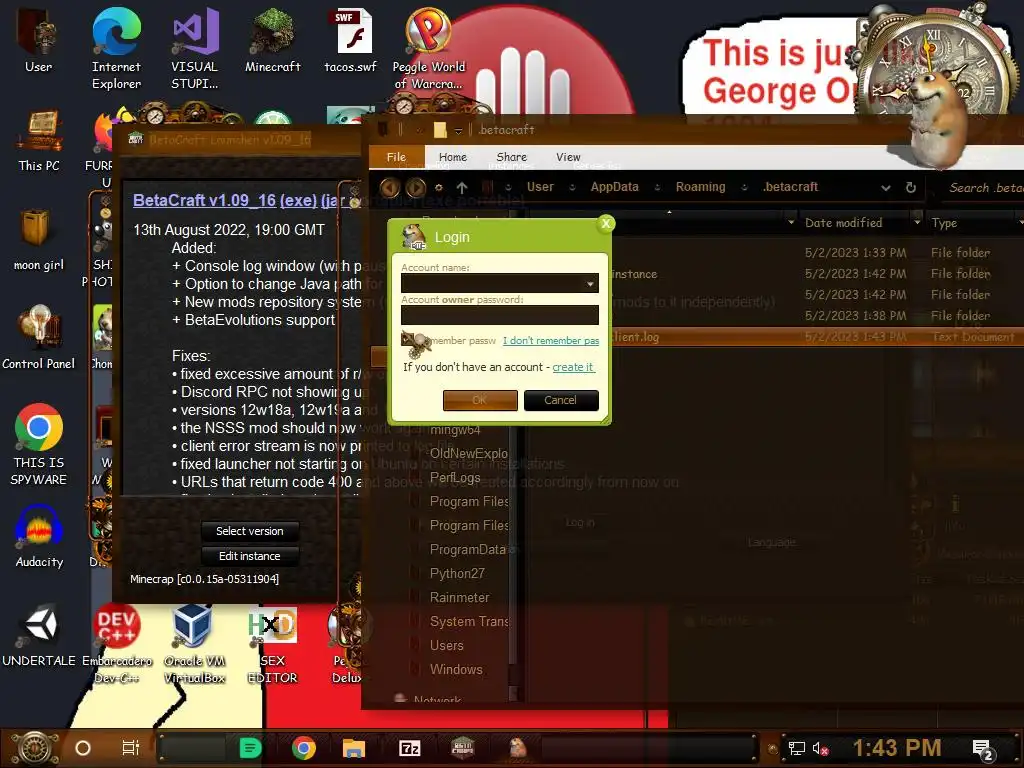The height and width of the screenshot is (768, 1024).
Task: Open BetaCraft v1.09_16 (exe) link
Action: click(x=225, y=200)
